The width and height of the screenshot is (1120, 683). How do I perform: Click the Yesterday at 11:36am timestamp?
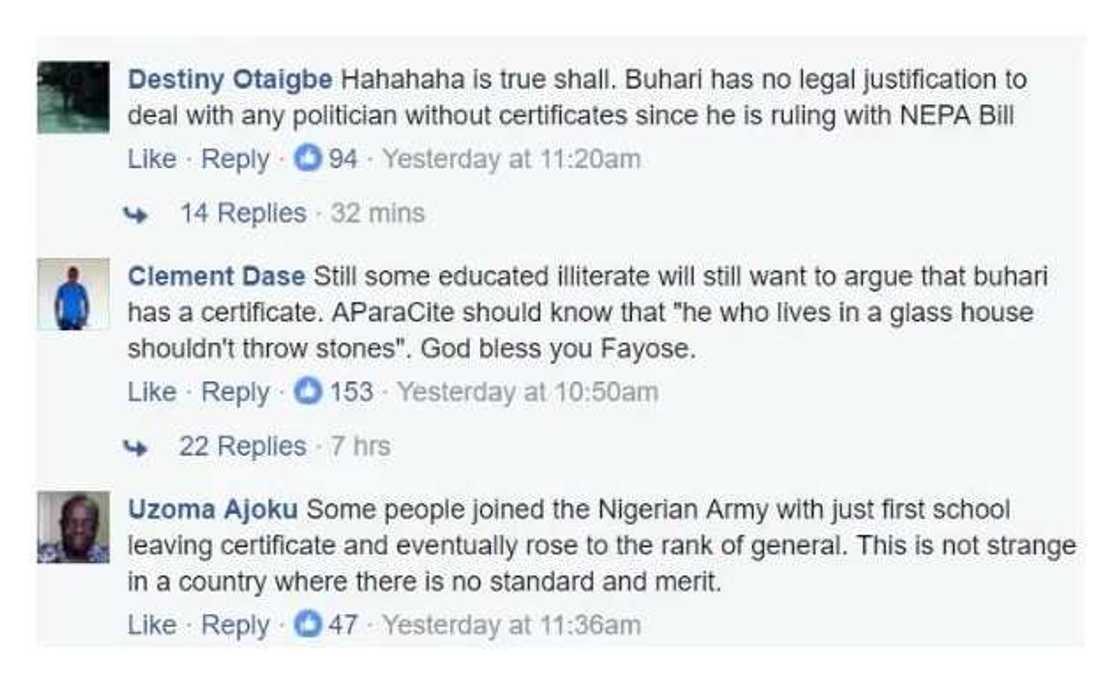tap(511, 625)
